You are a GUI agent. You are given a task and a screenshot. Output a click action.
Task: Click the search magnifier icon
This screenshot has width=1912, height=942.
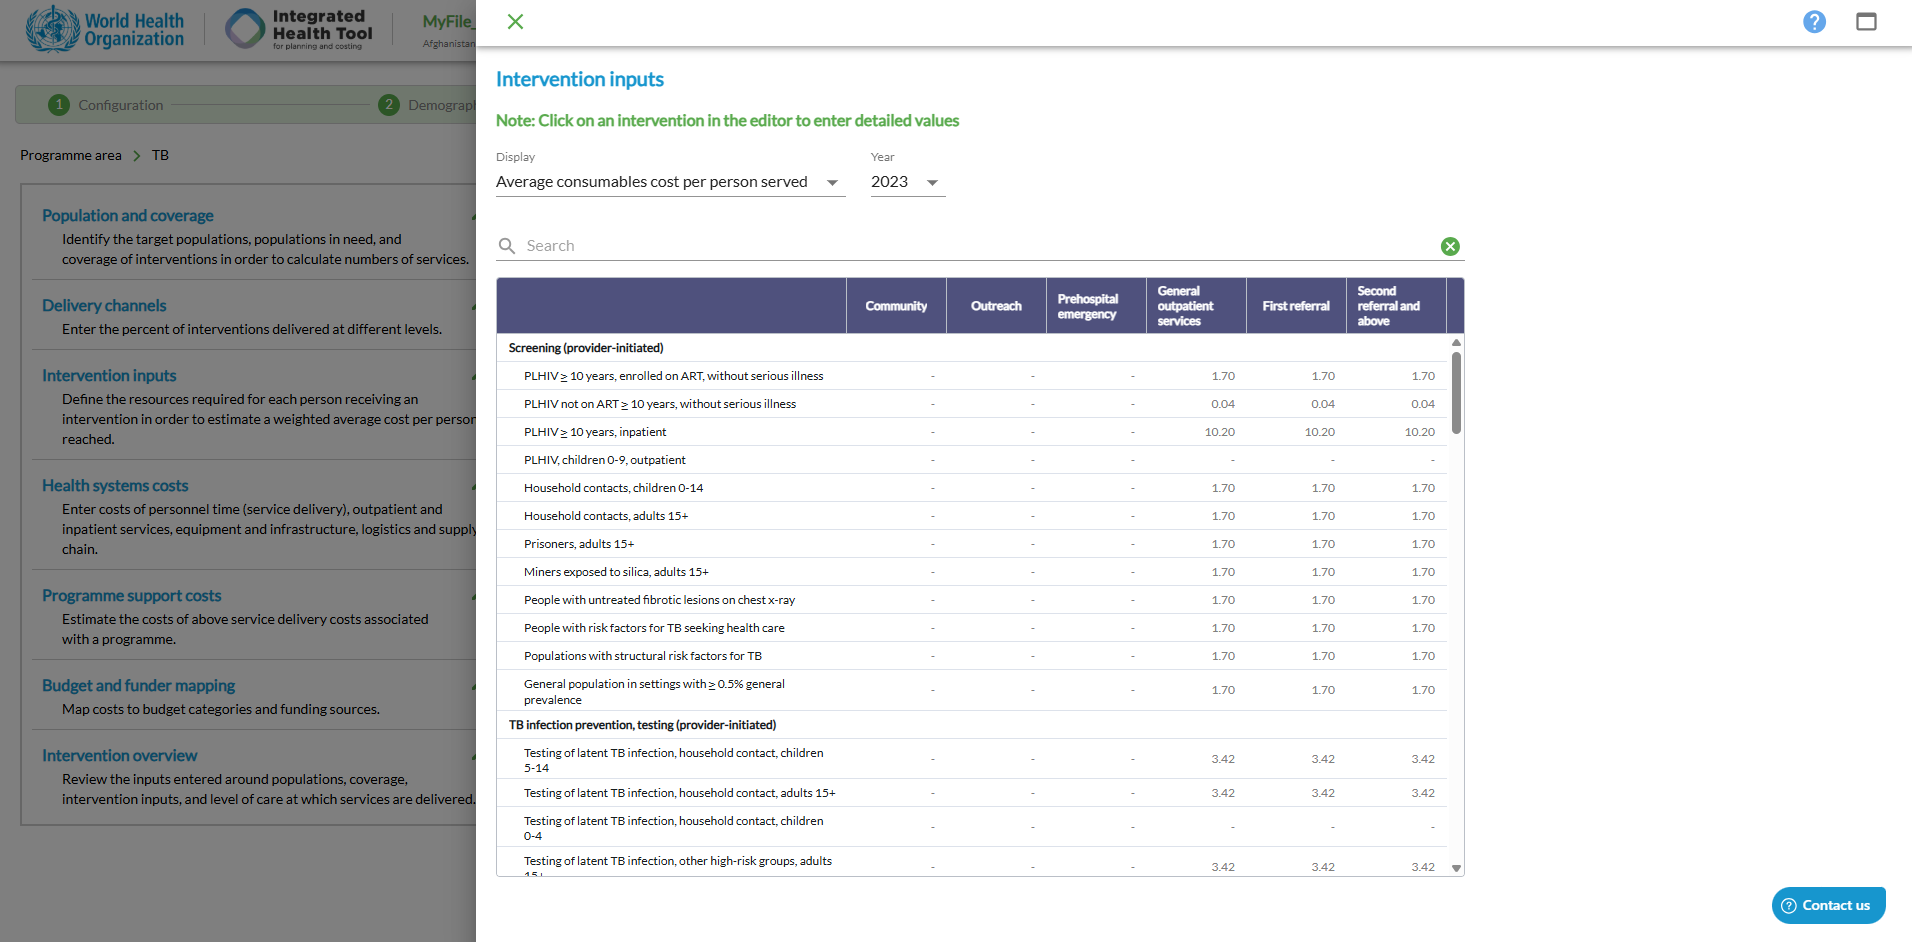click(507, 246)
